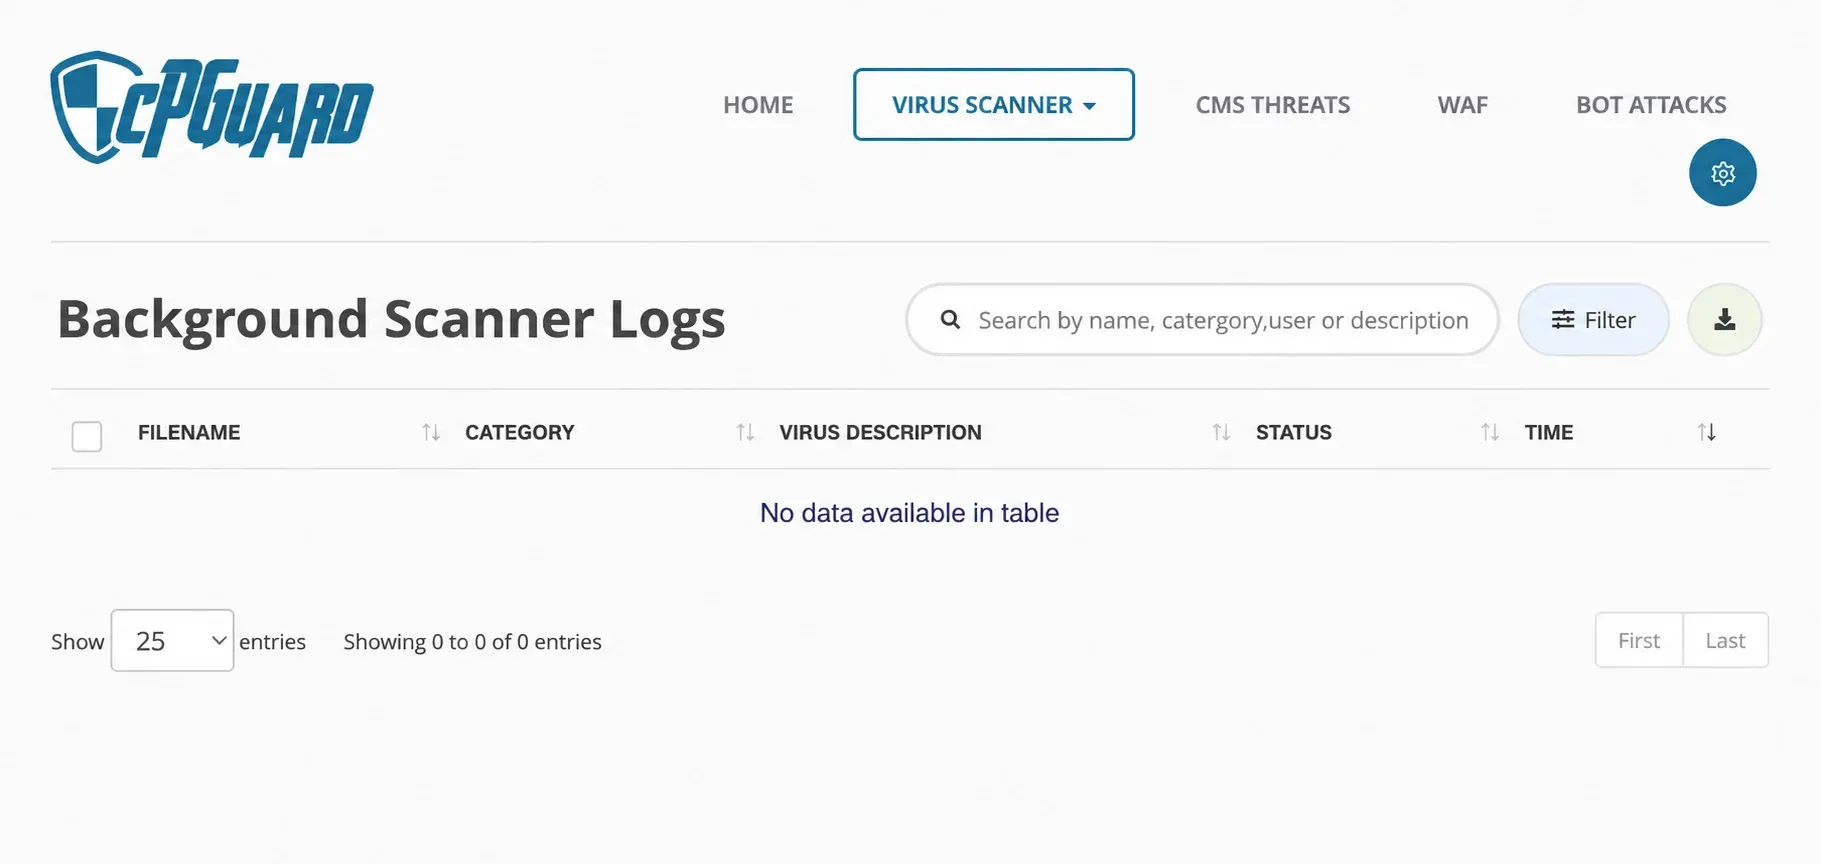Focus the search by name field
1821x864 pixels.
(x=1223, y=320)
